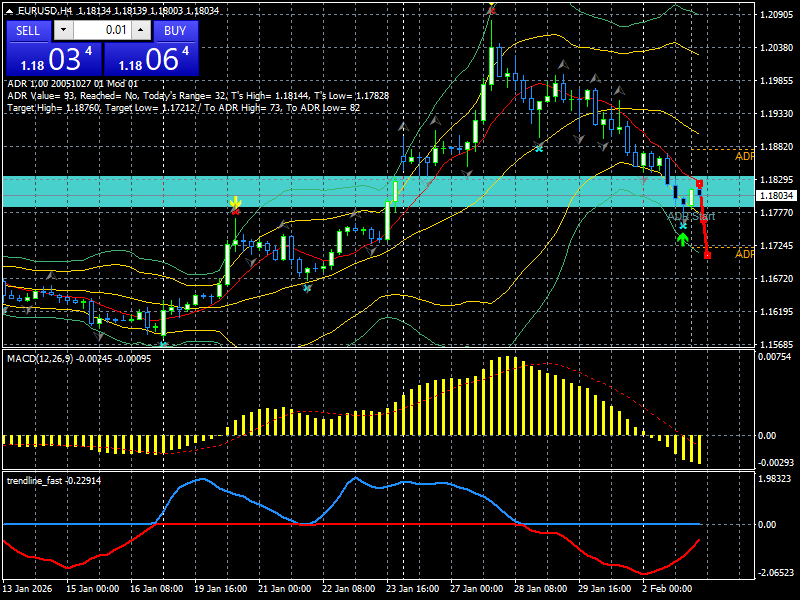Screen dimensions: 800x600
Task: Click upper orange ADR level label
Action: [x=744, y=156]
